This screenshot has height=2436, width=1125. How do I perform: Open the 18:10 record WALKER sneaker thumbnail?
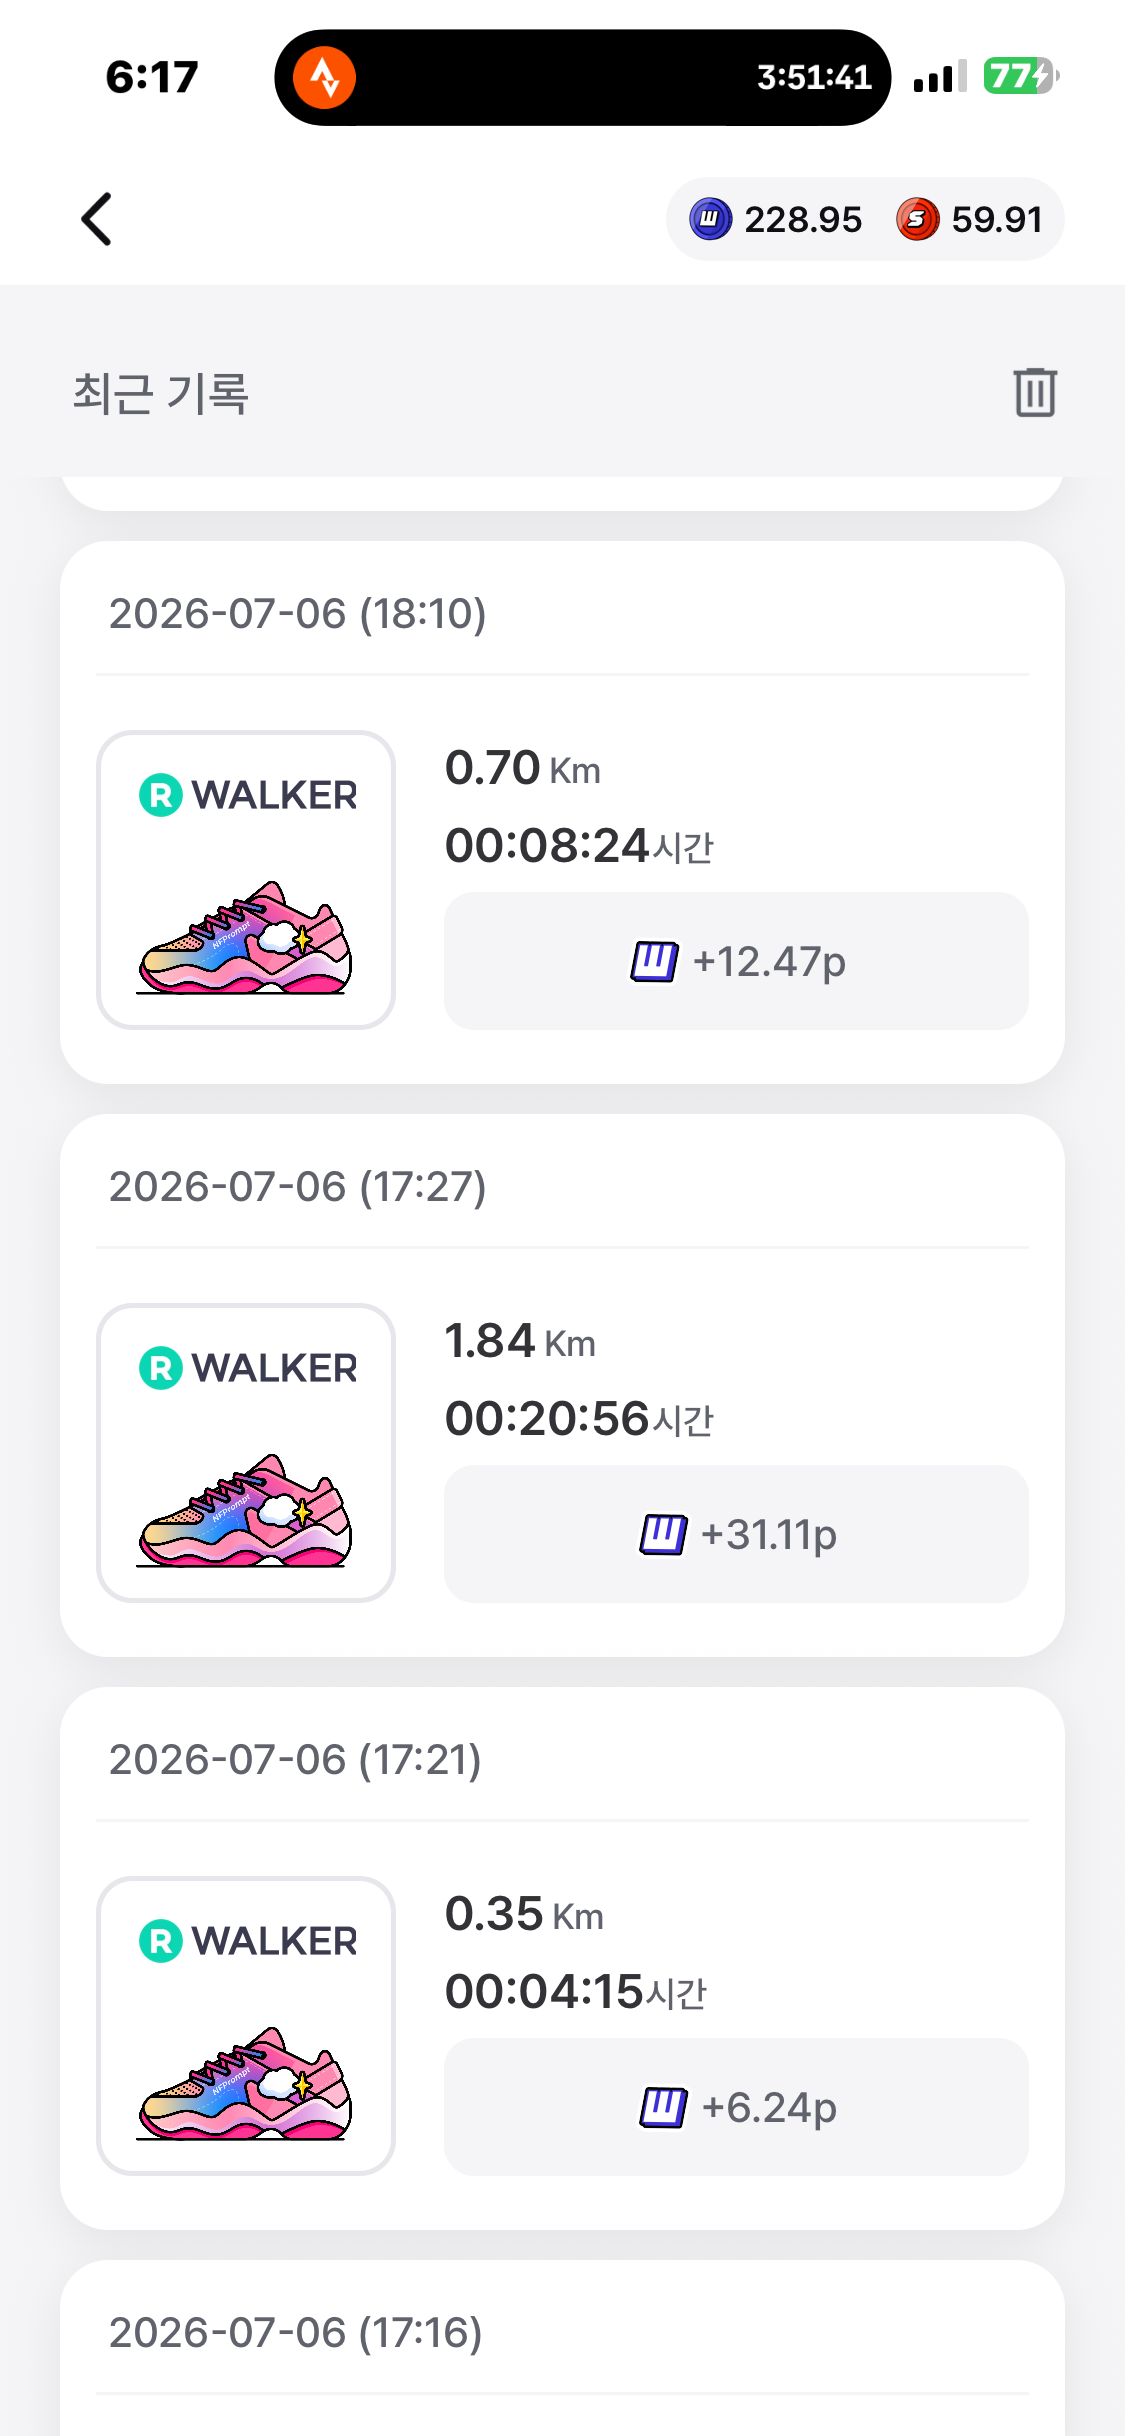(246, 880)
